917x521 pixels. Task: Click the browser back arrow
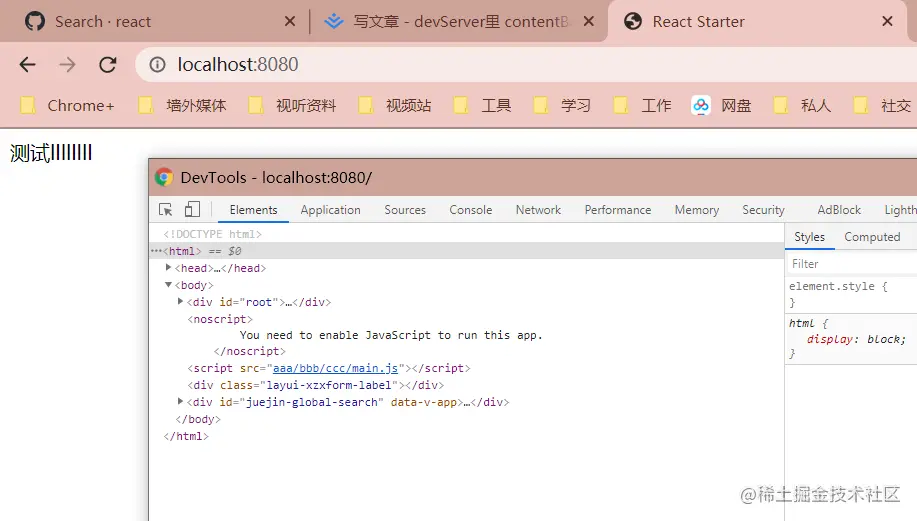[x=27, y=64]
